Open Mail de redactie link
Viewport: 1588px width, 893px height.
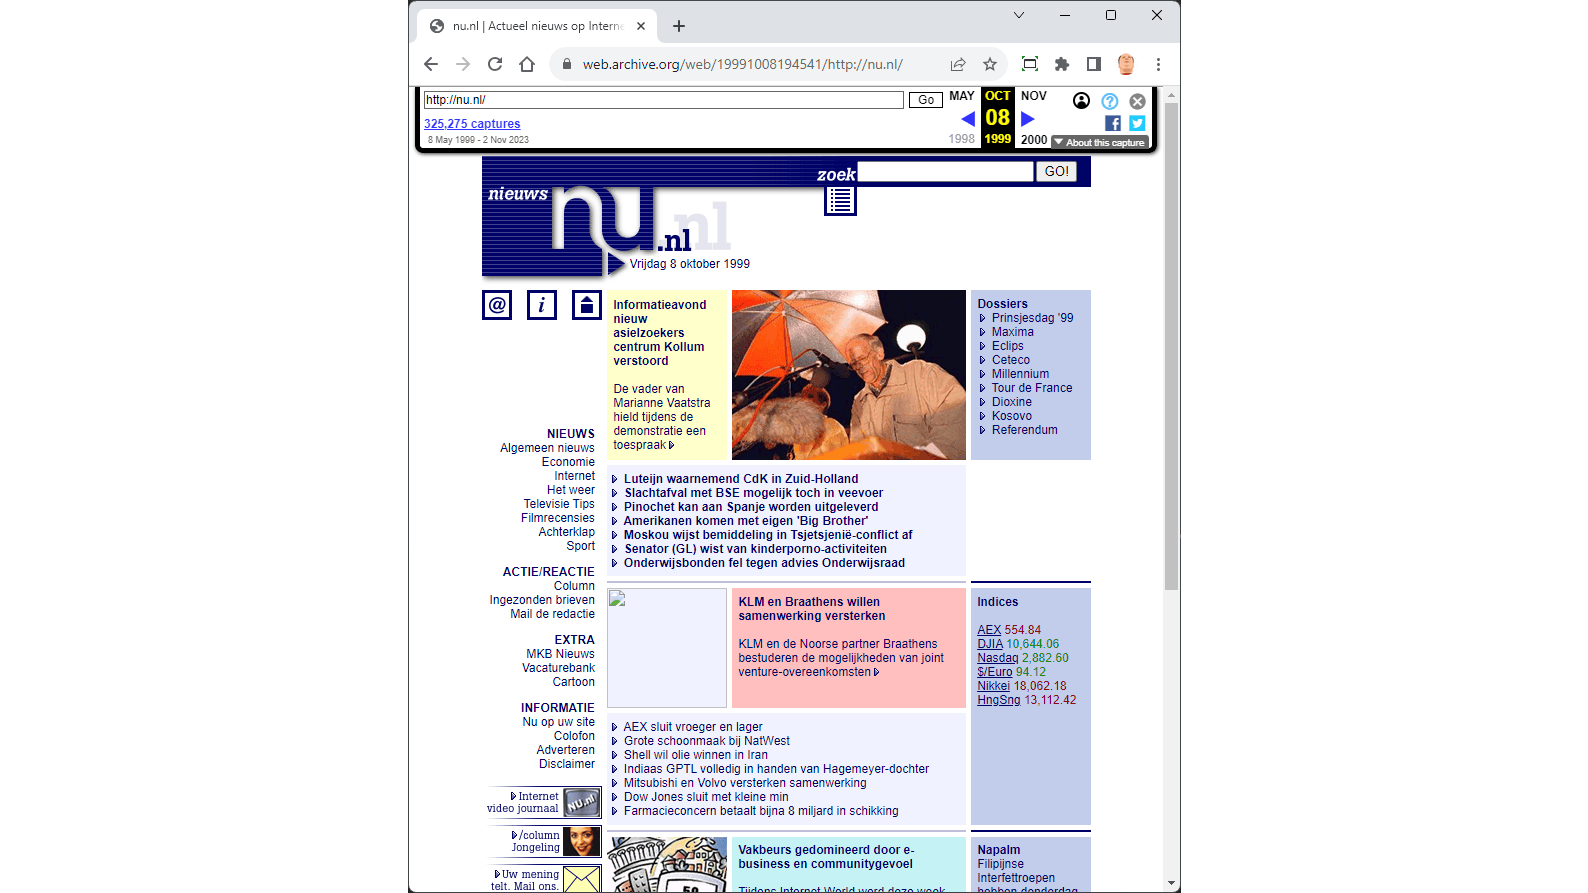click(x=553, y=614)
